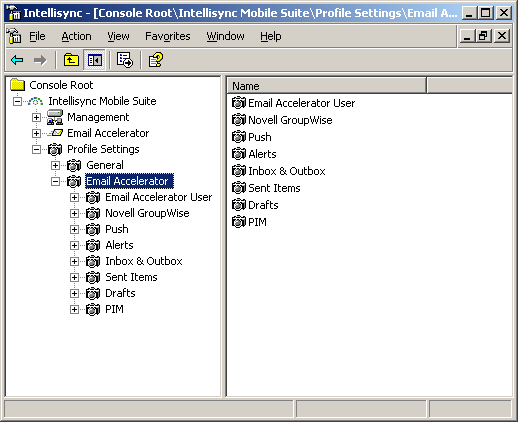
Task: Open Novell GroupWise icon in right pane
Action: [239, 120]
